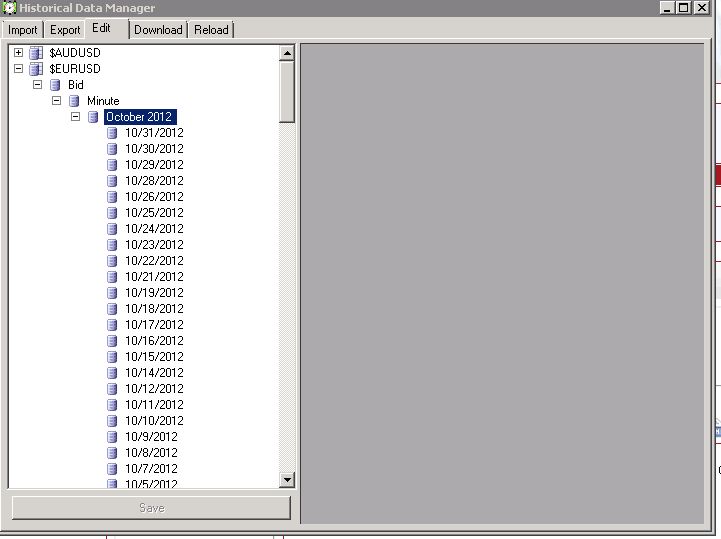Select the Bid label in the tree
721x539 pixels.
[76, 85]
